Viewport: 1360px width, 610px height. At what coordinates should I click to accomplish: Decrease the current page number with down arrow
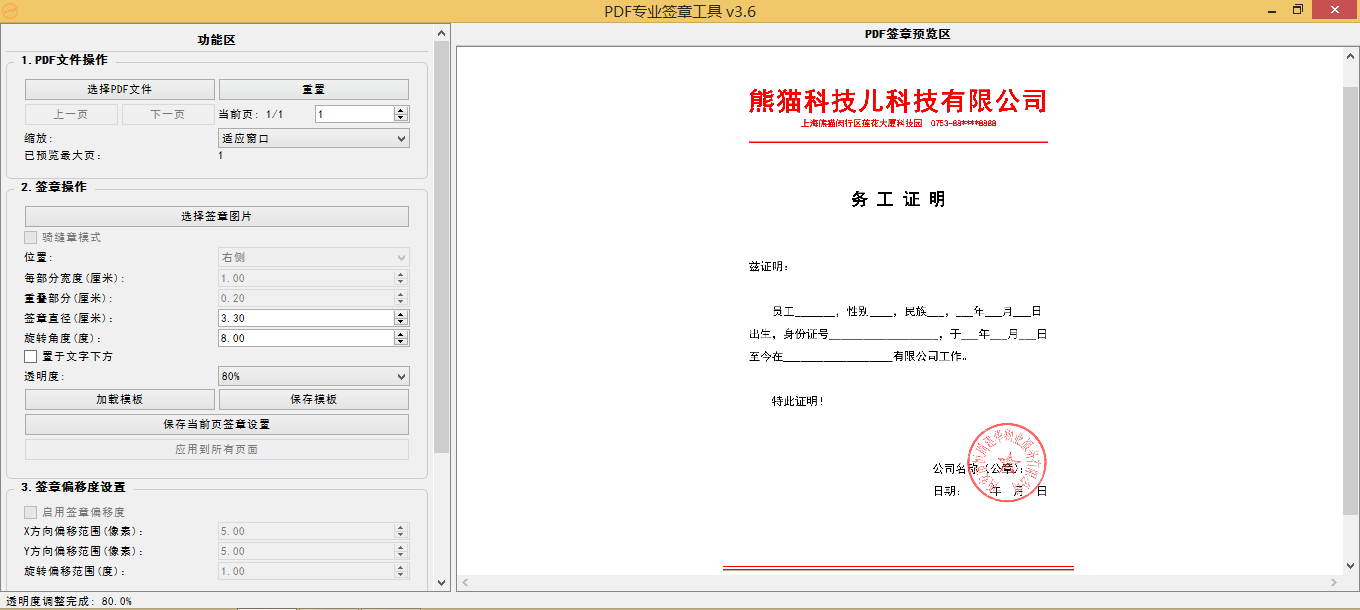[x=401, y=118]
